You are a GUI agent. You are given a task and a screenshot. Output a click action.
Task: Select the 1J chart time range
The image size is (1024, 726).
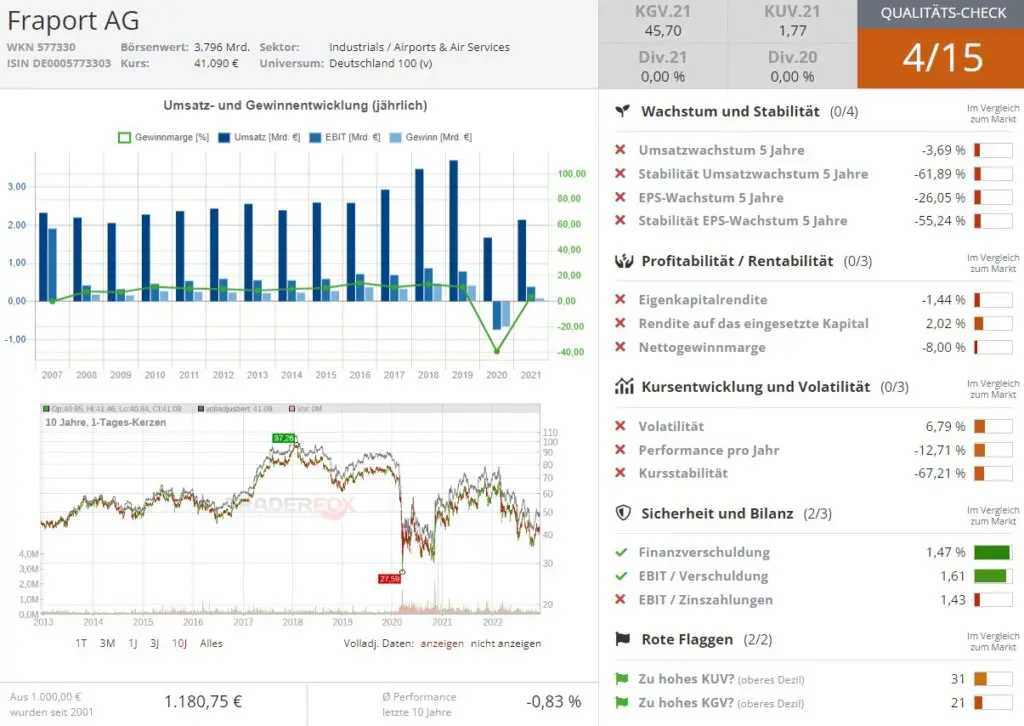point(133,643)
